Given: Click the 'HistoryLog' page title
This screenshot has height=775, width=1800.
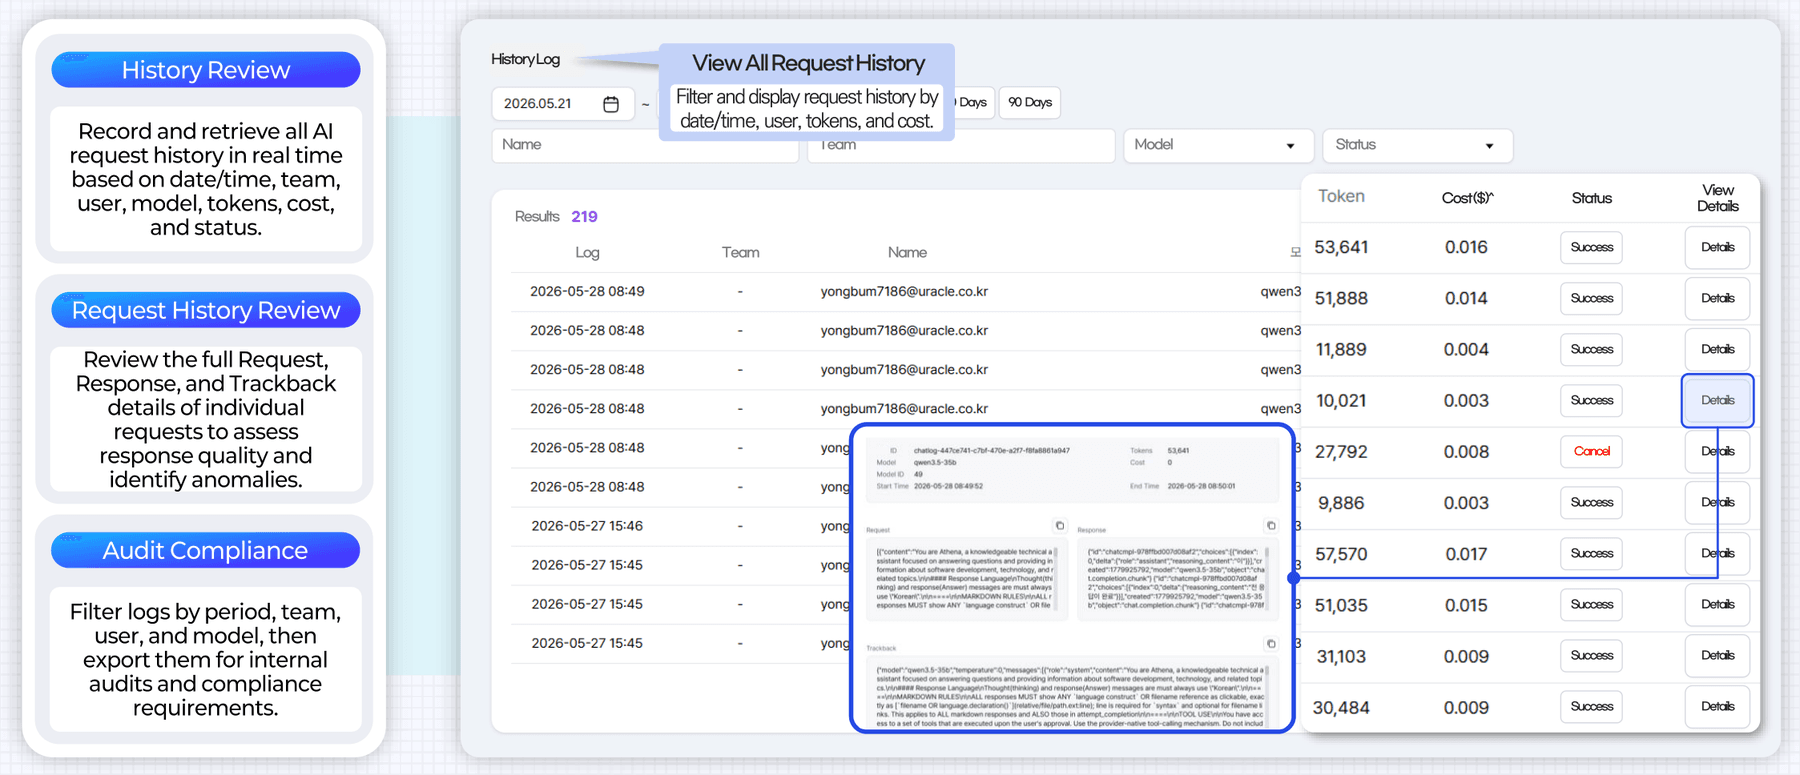Looking at the screenshot, I should click(525, 59).
